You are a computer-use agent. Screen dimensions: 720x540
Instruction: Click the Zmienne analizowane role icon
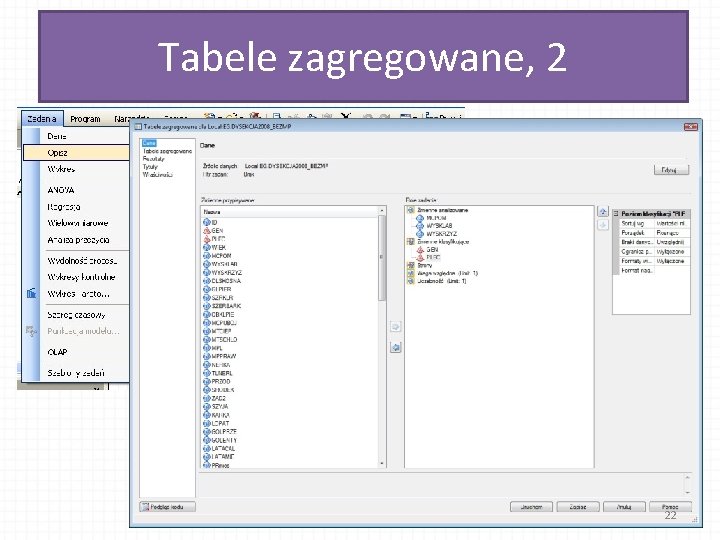411,210
